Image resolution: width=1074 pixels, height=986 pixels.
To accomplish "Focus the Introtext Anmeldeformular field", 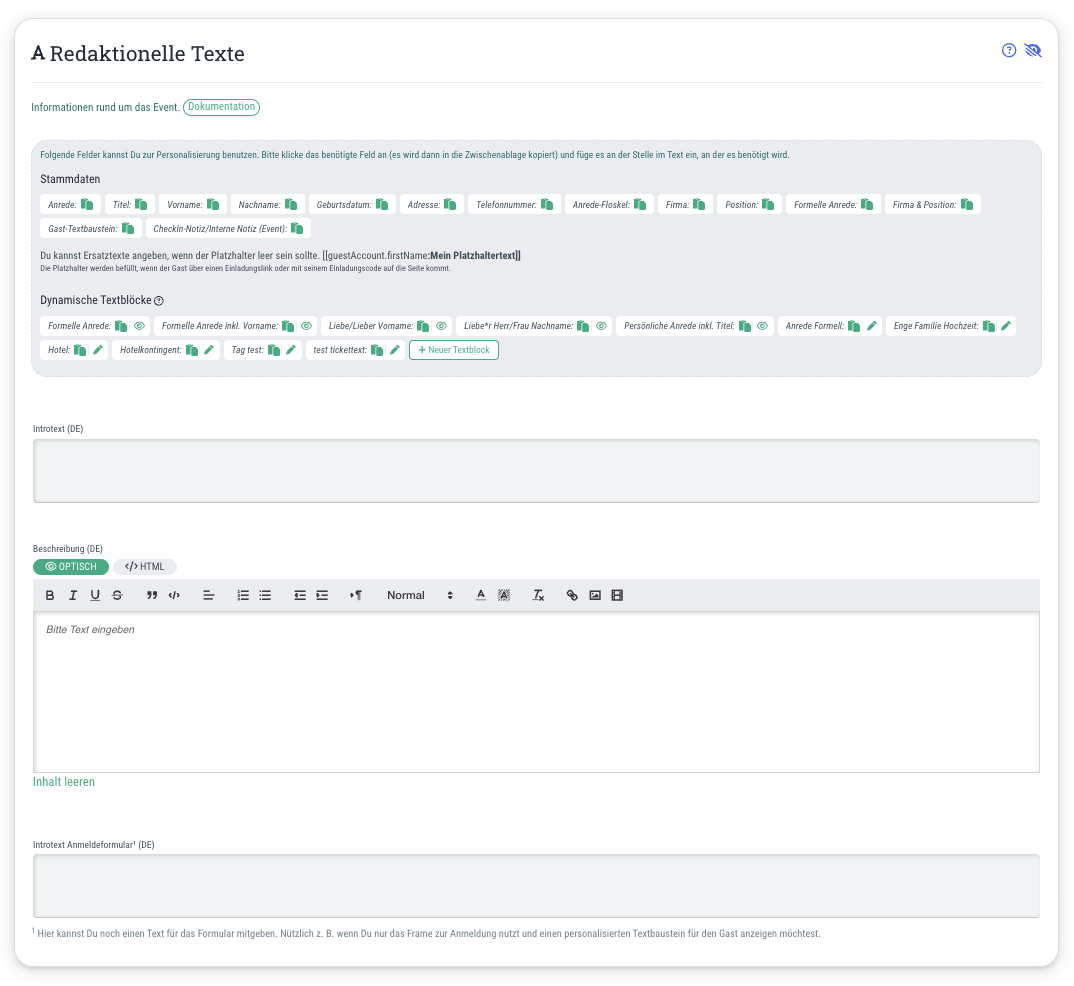I will pos(536,885).
